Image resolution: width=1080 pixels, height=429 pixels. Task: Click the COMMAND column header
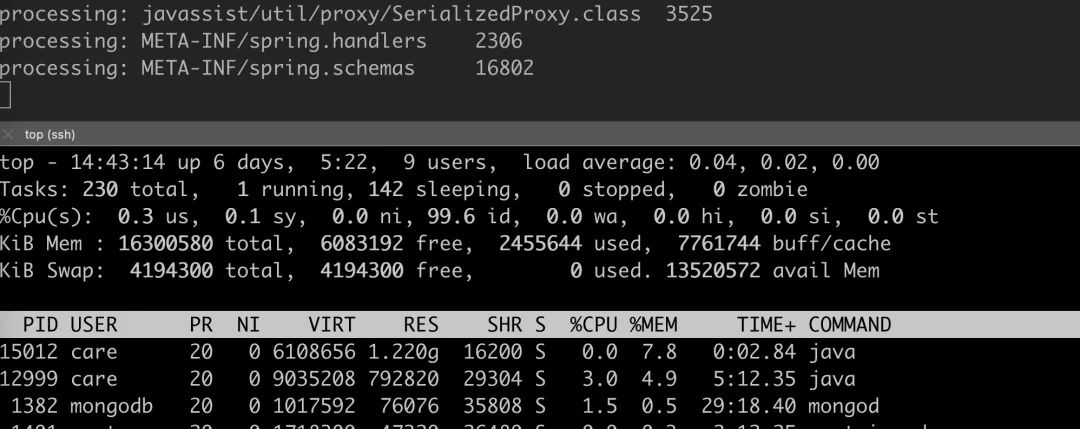[849, 324]
